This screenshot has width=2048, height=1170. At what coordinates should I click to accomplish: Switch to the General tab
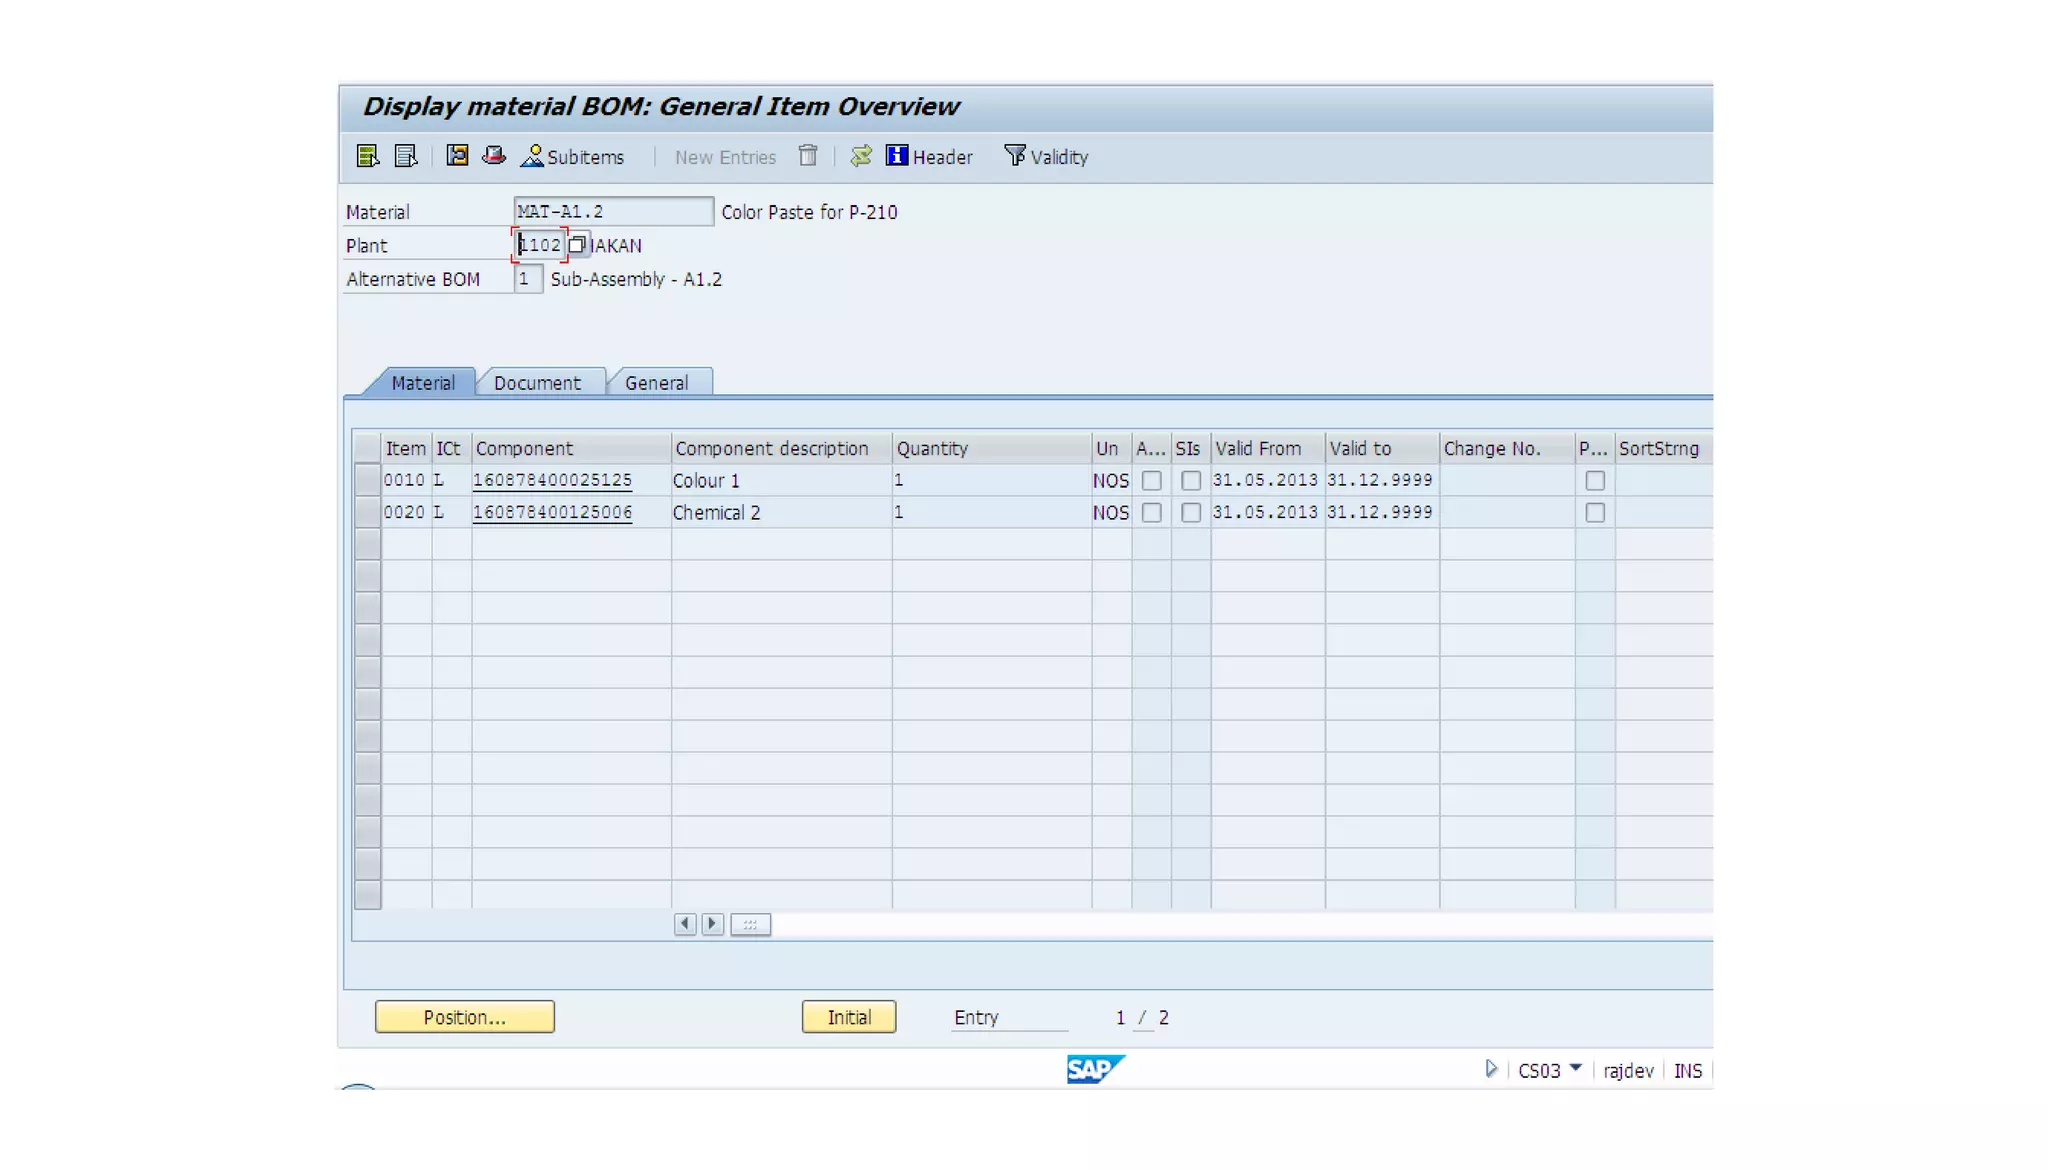pyautogui.click(x=656, y=383)
